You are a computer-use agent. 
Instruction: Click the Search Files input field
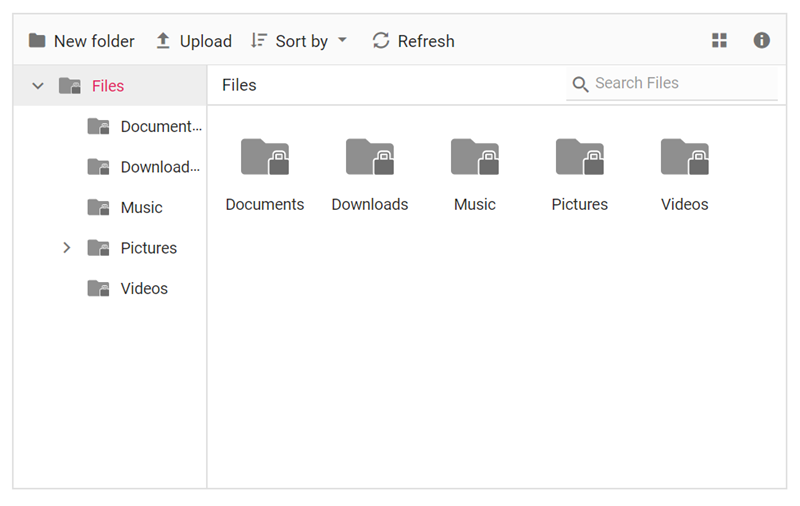click(682, 84)
